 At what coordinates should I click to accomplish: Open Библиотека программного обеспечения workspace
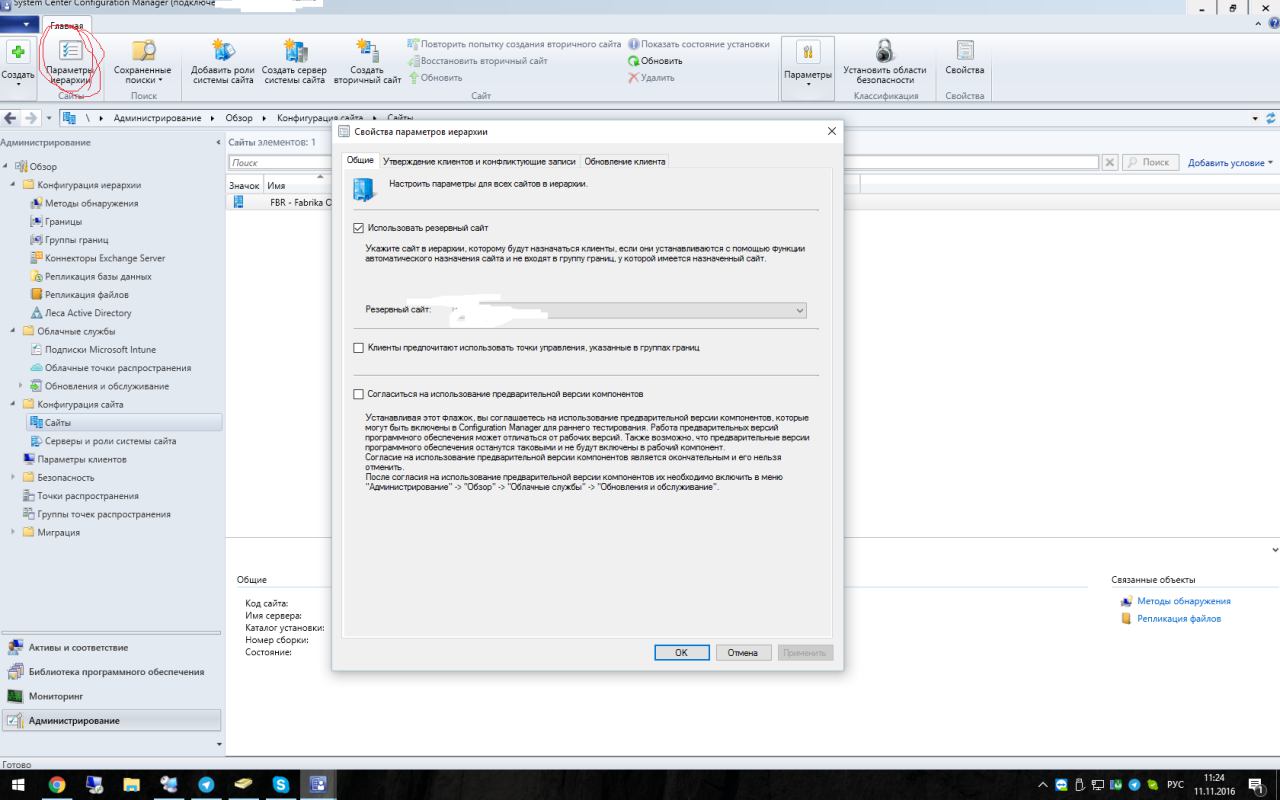click(110, 672)
